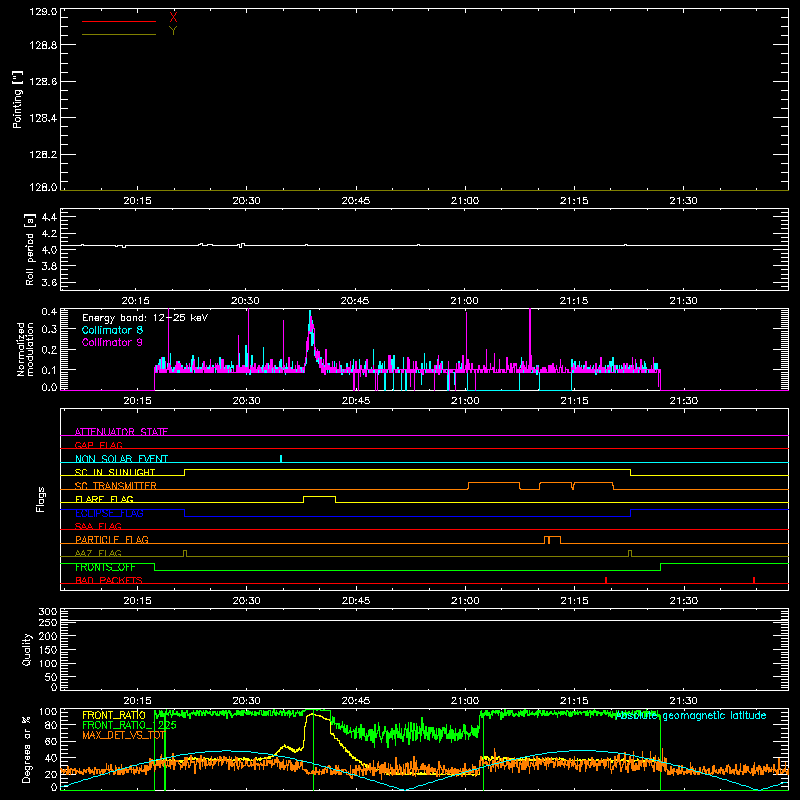
Task: Select the Y legend label in Pointing plot
Action: (x=173, y=31)
